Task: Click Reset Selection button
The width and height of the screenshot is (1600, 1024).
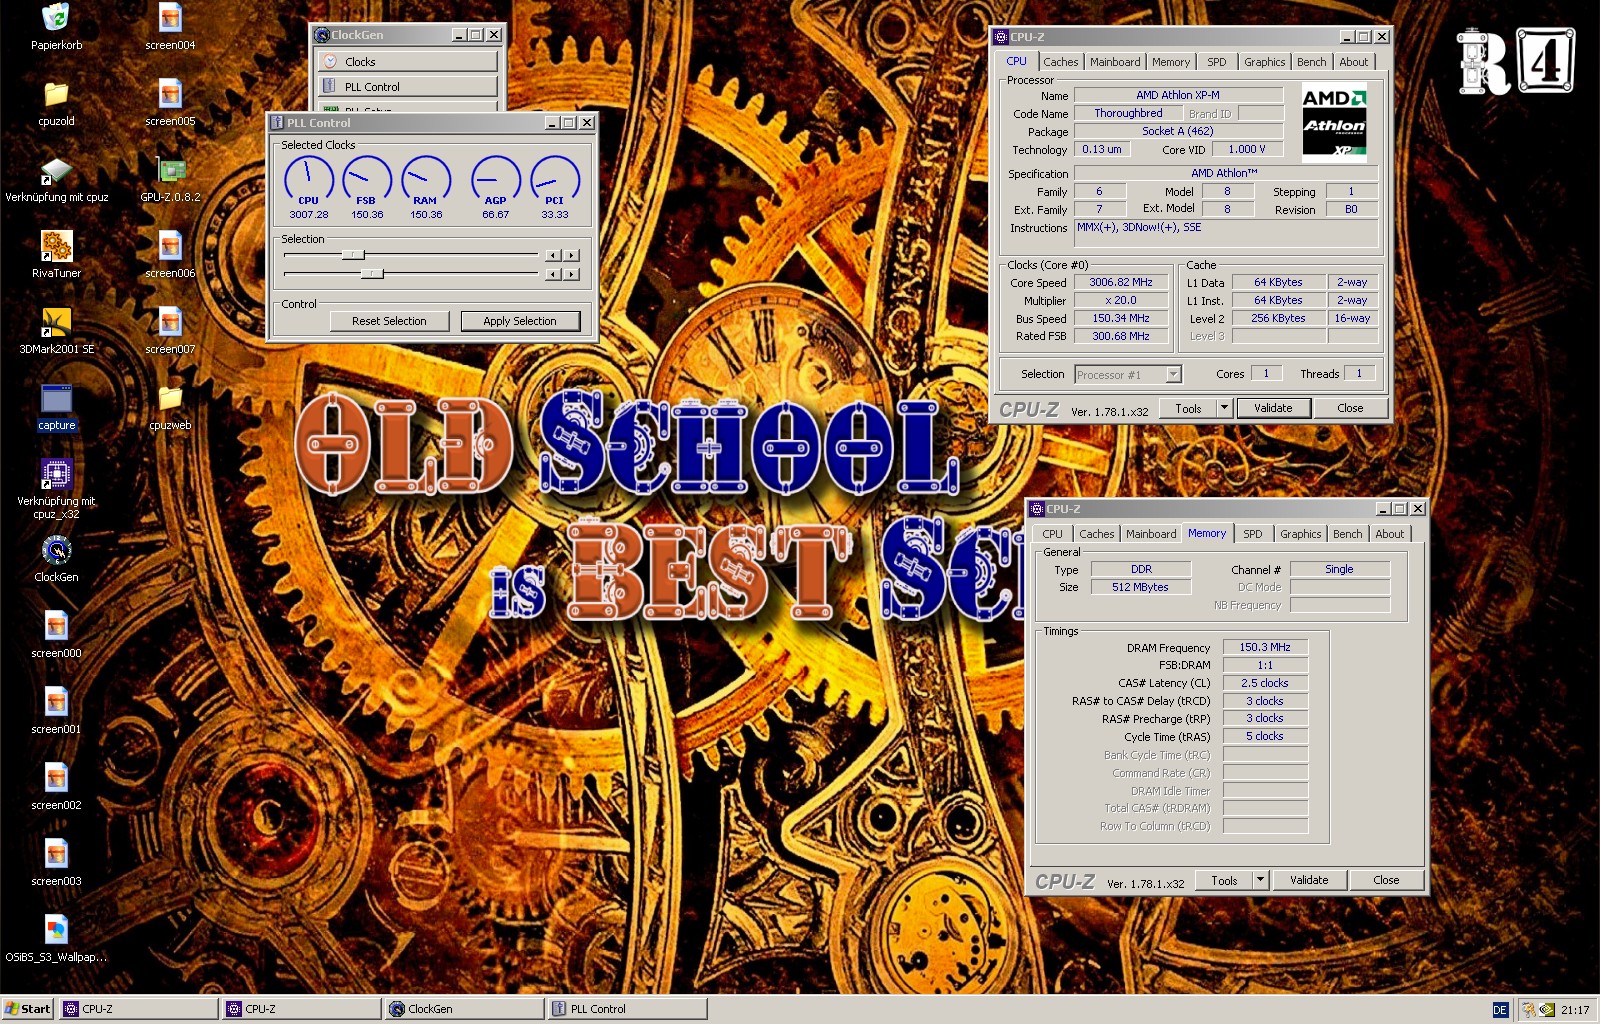Action: point(389,321)
